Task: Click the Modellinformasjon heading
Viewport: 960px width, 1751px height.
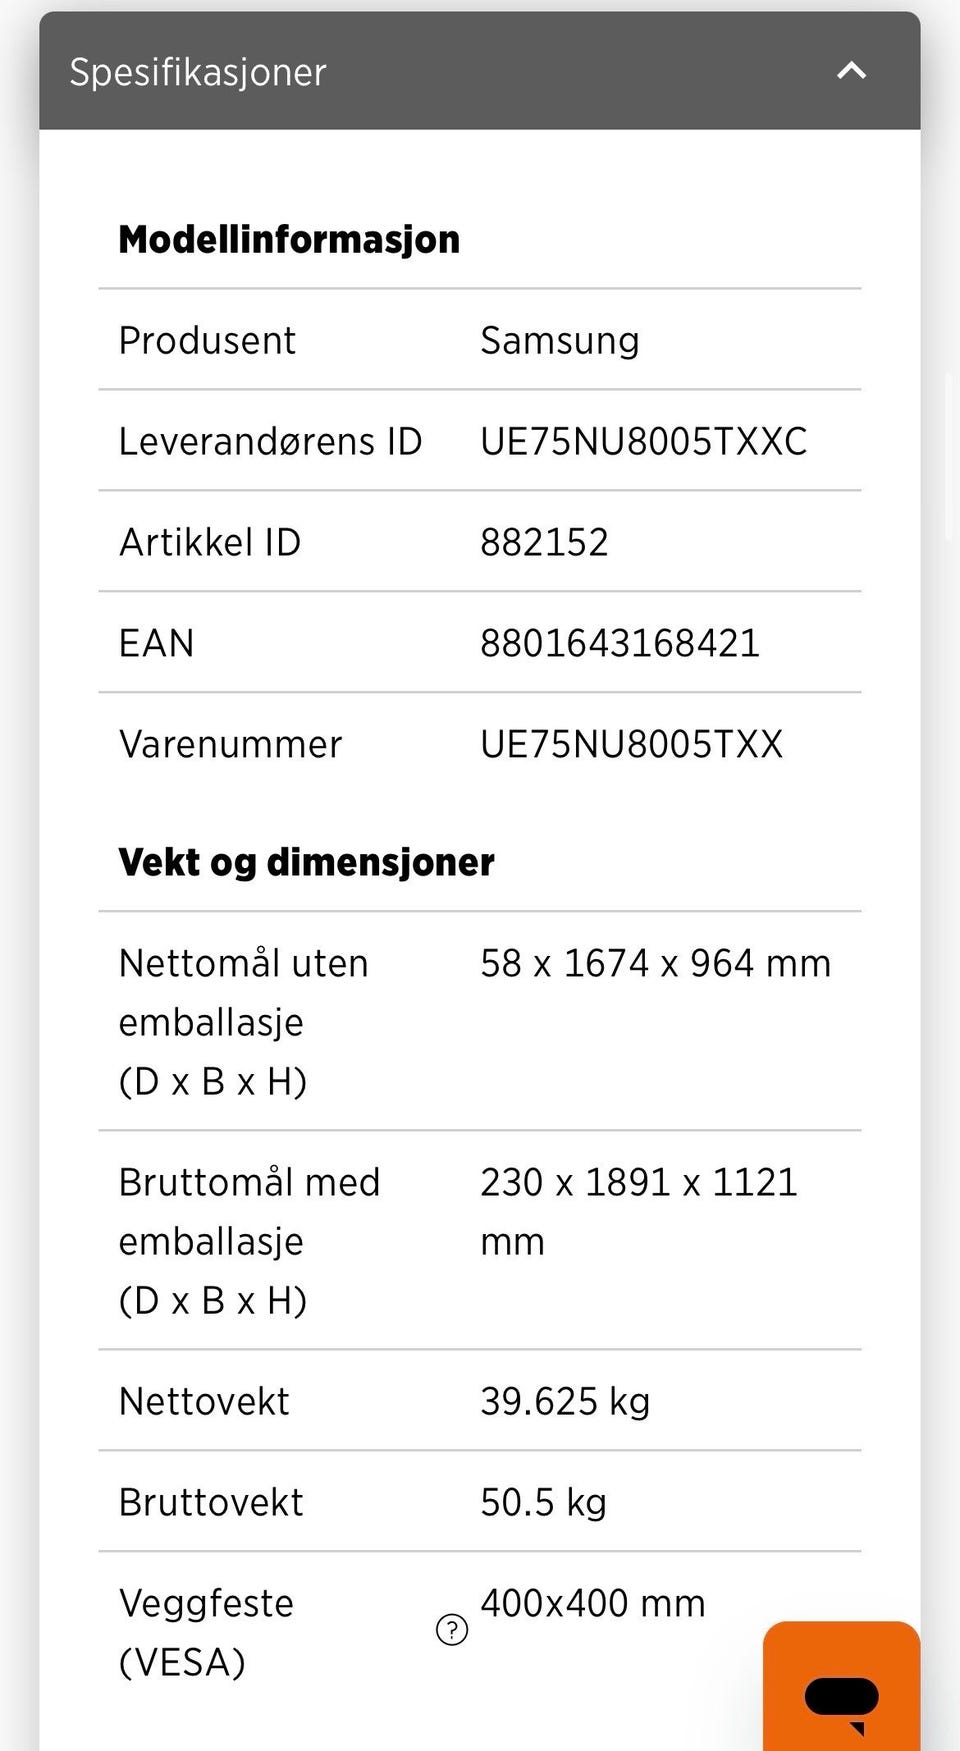Action: pos(289,240)
